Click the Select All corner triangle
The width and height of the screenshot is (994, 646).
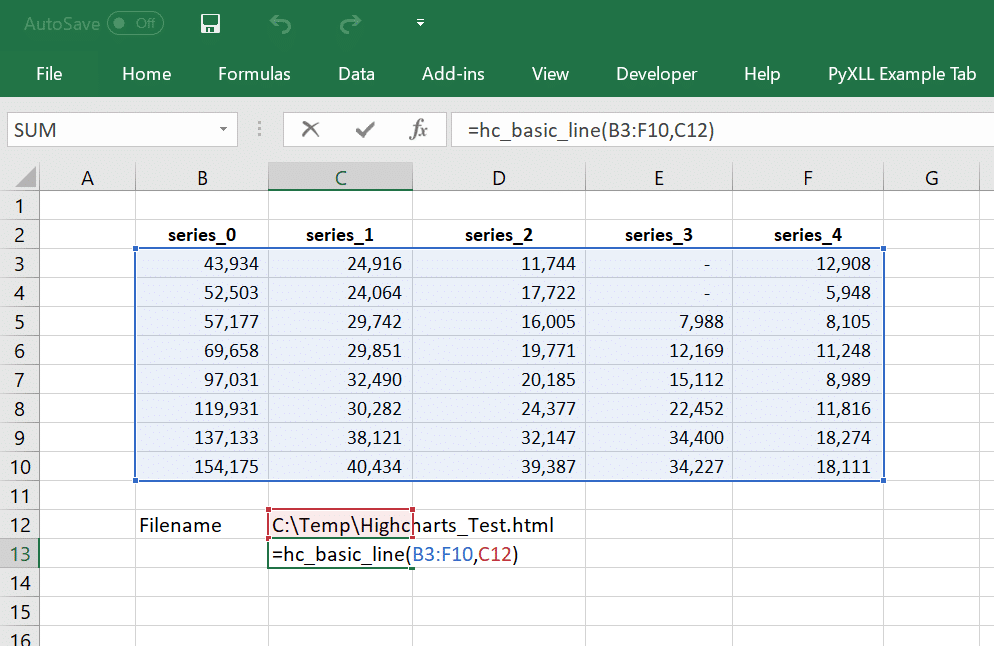[24, 177]
